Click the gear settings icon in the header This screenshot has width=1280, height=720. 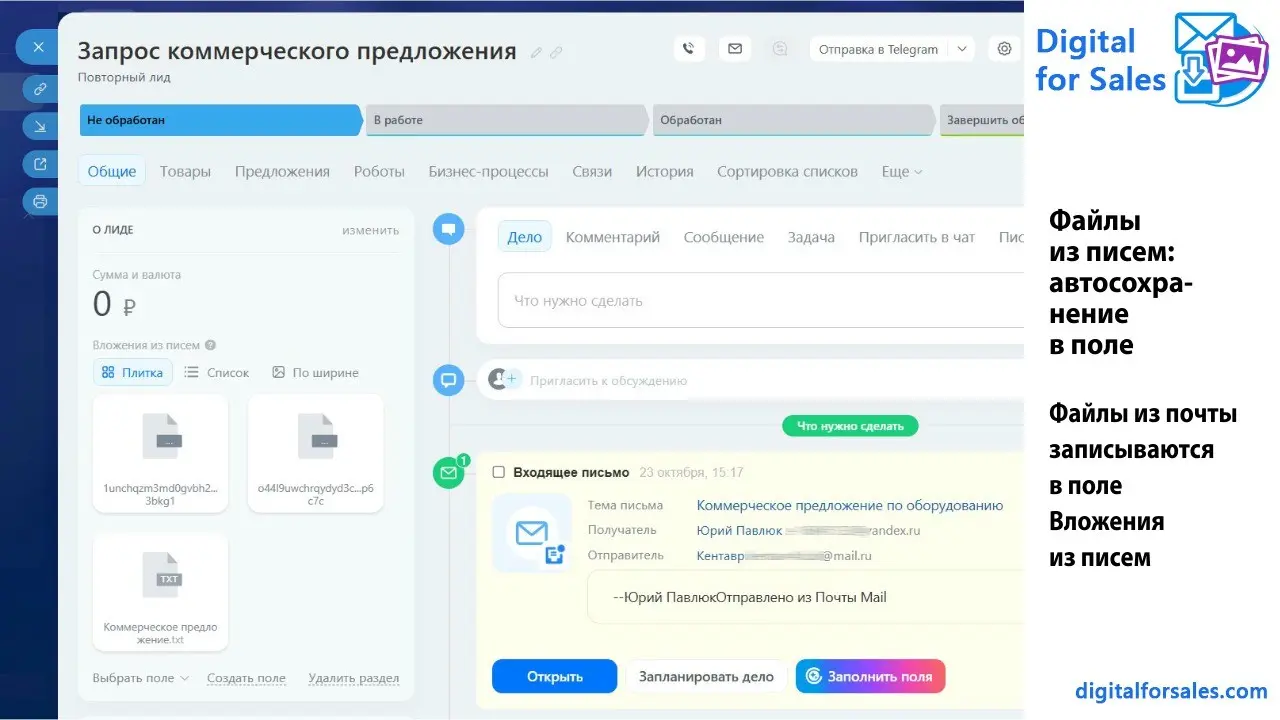coord(1005,48)
